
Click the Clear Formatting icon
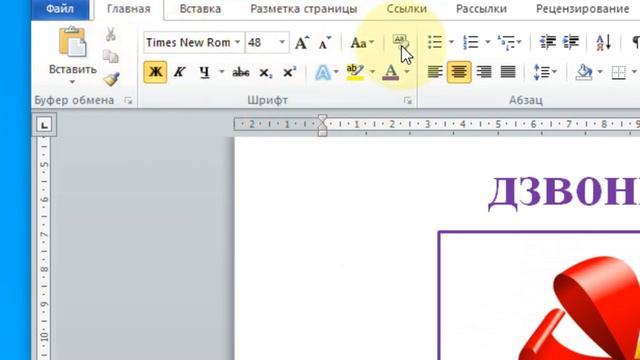tap(400, 42)
